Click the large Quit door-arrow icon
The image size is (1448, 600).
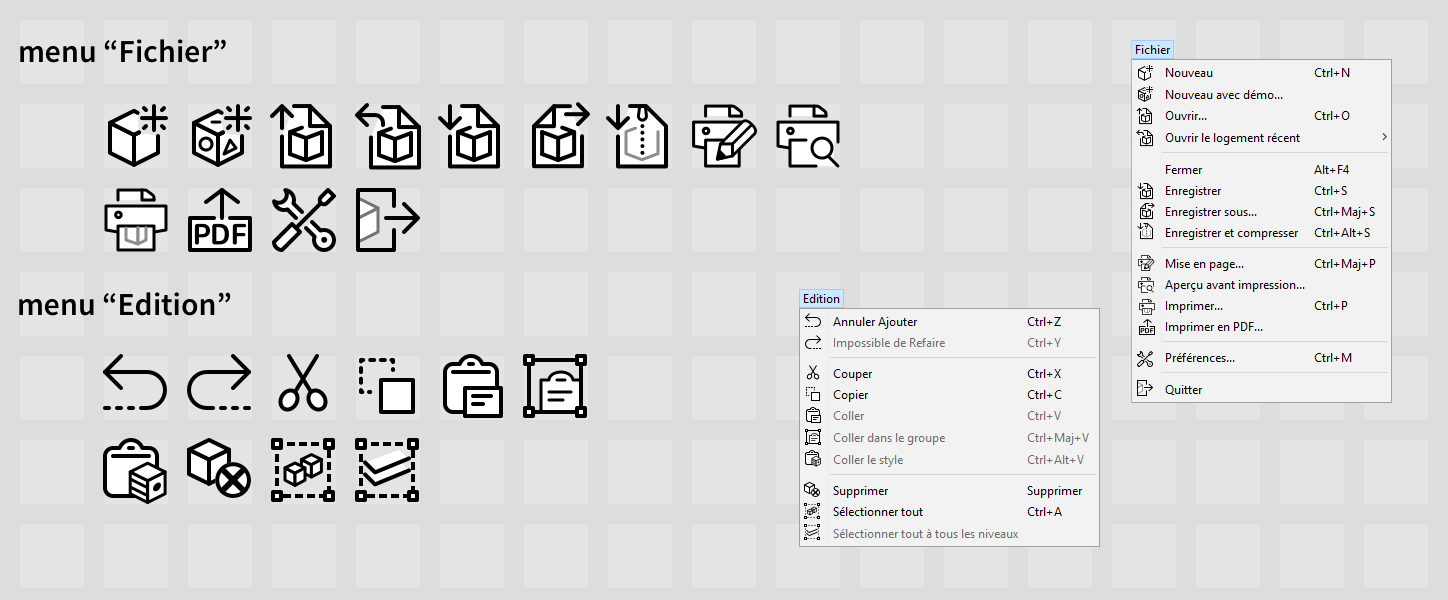pos(388,220)
